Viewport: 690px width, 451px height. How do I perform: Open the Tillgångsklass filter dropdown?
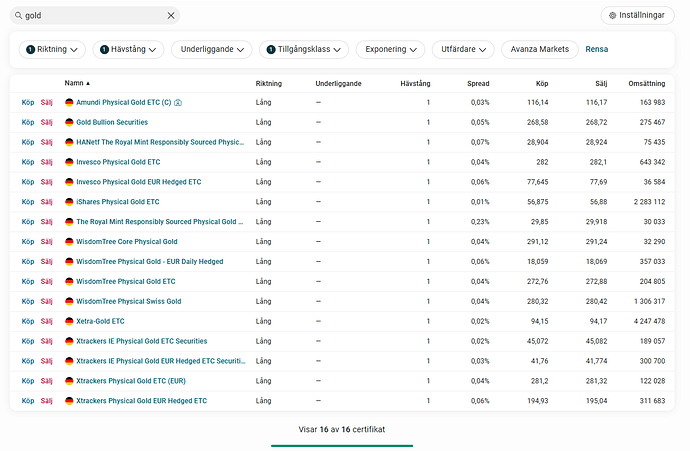click(303, 49)
